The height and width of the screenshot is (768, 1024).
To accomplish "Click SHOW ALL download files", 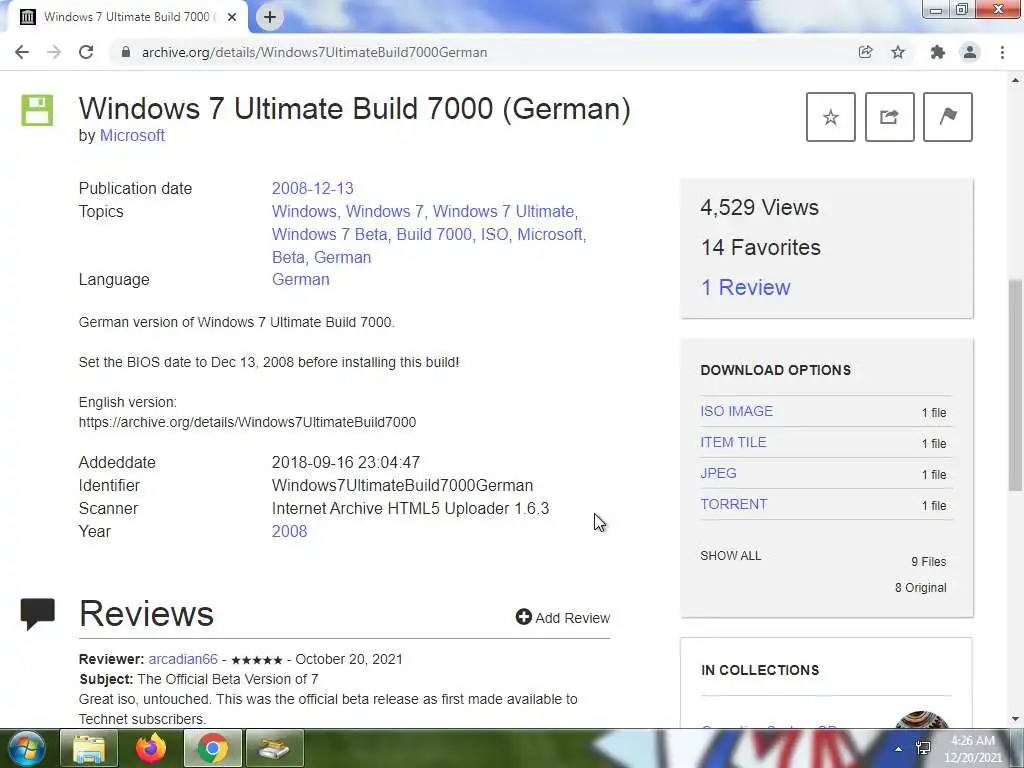I will 731,556.
